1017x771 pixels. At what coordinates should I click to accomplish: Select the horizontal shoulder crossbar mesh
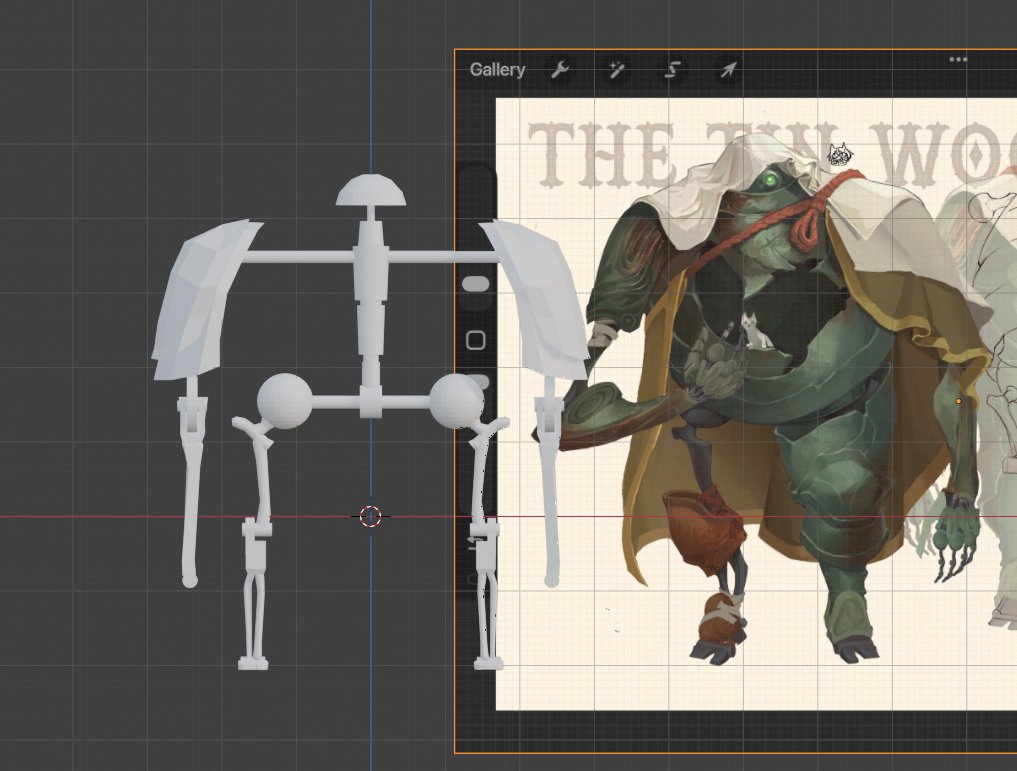coord(370,257)
